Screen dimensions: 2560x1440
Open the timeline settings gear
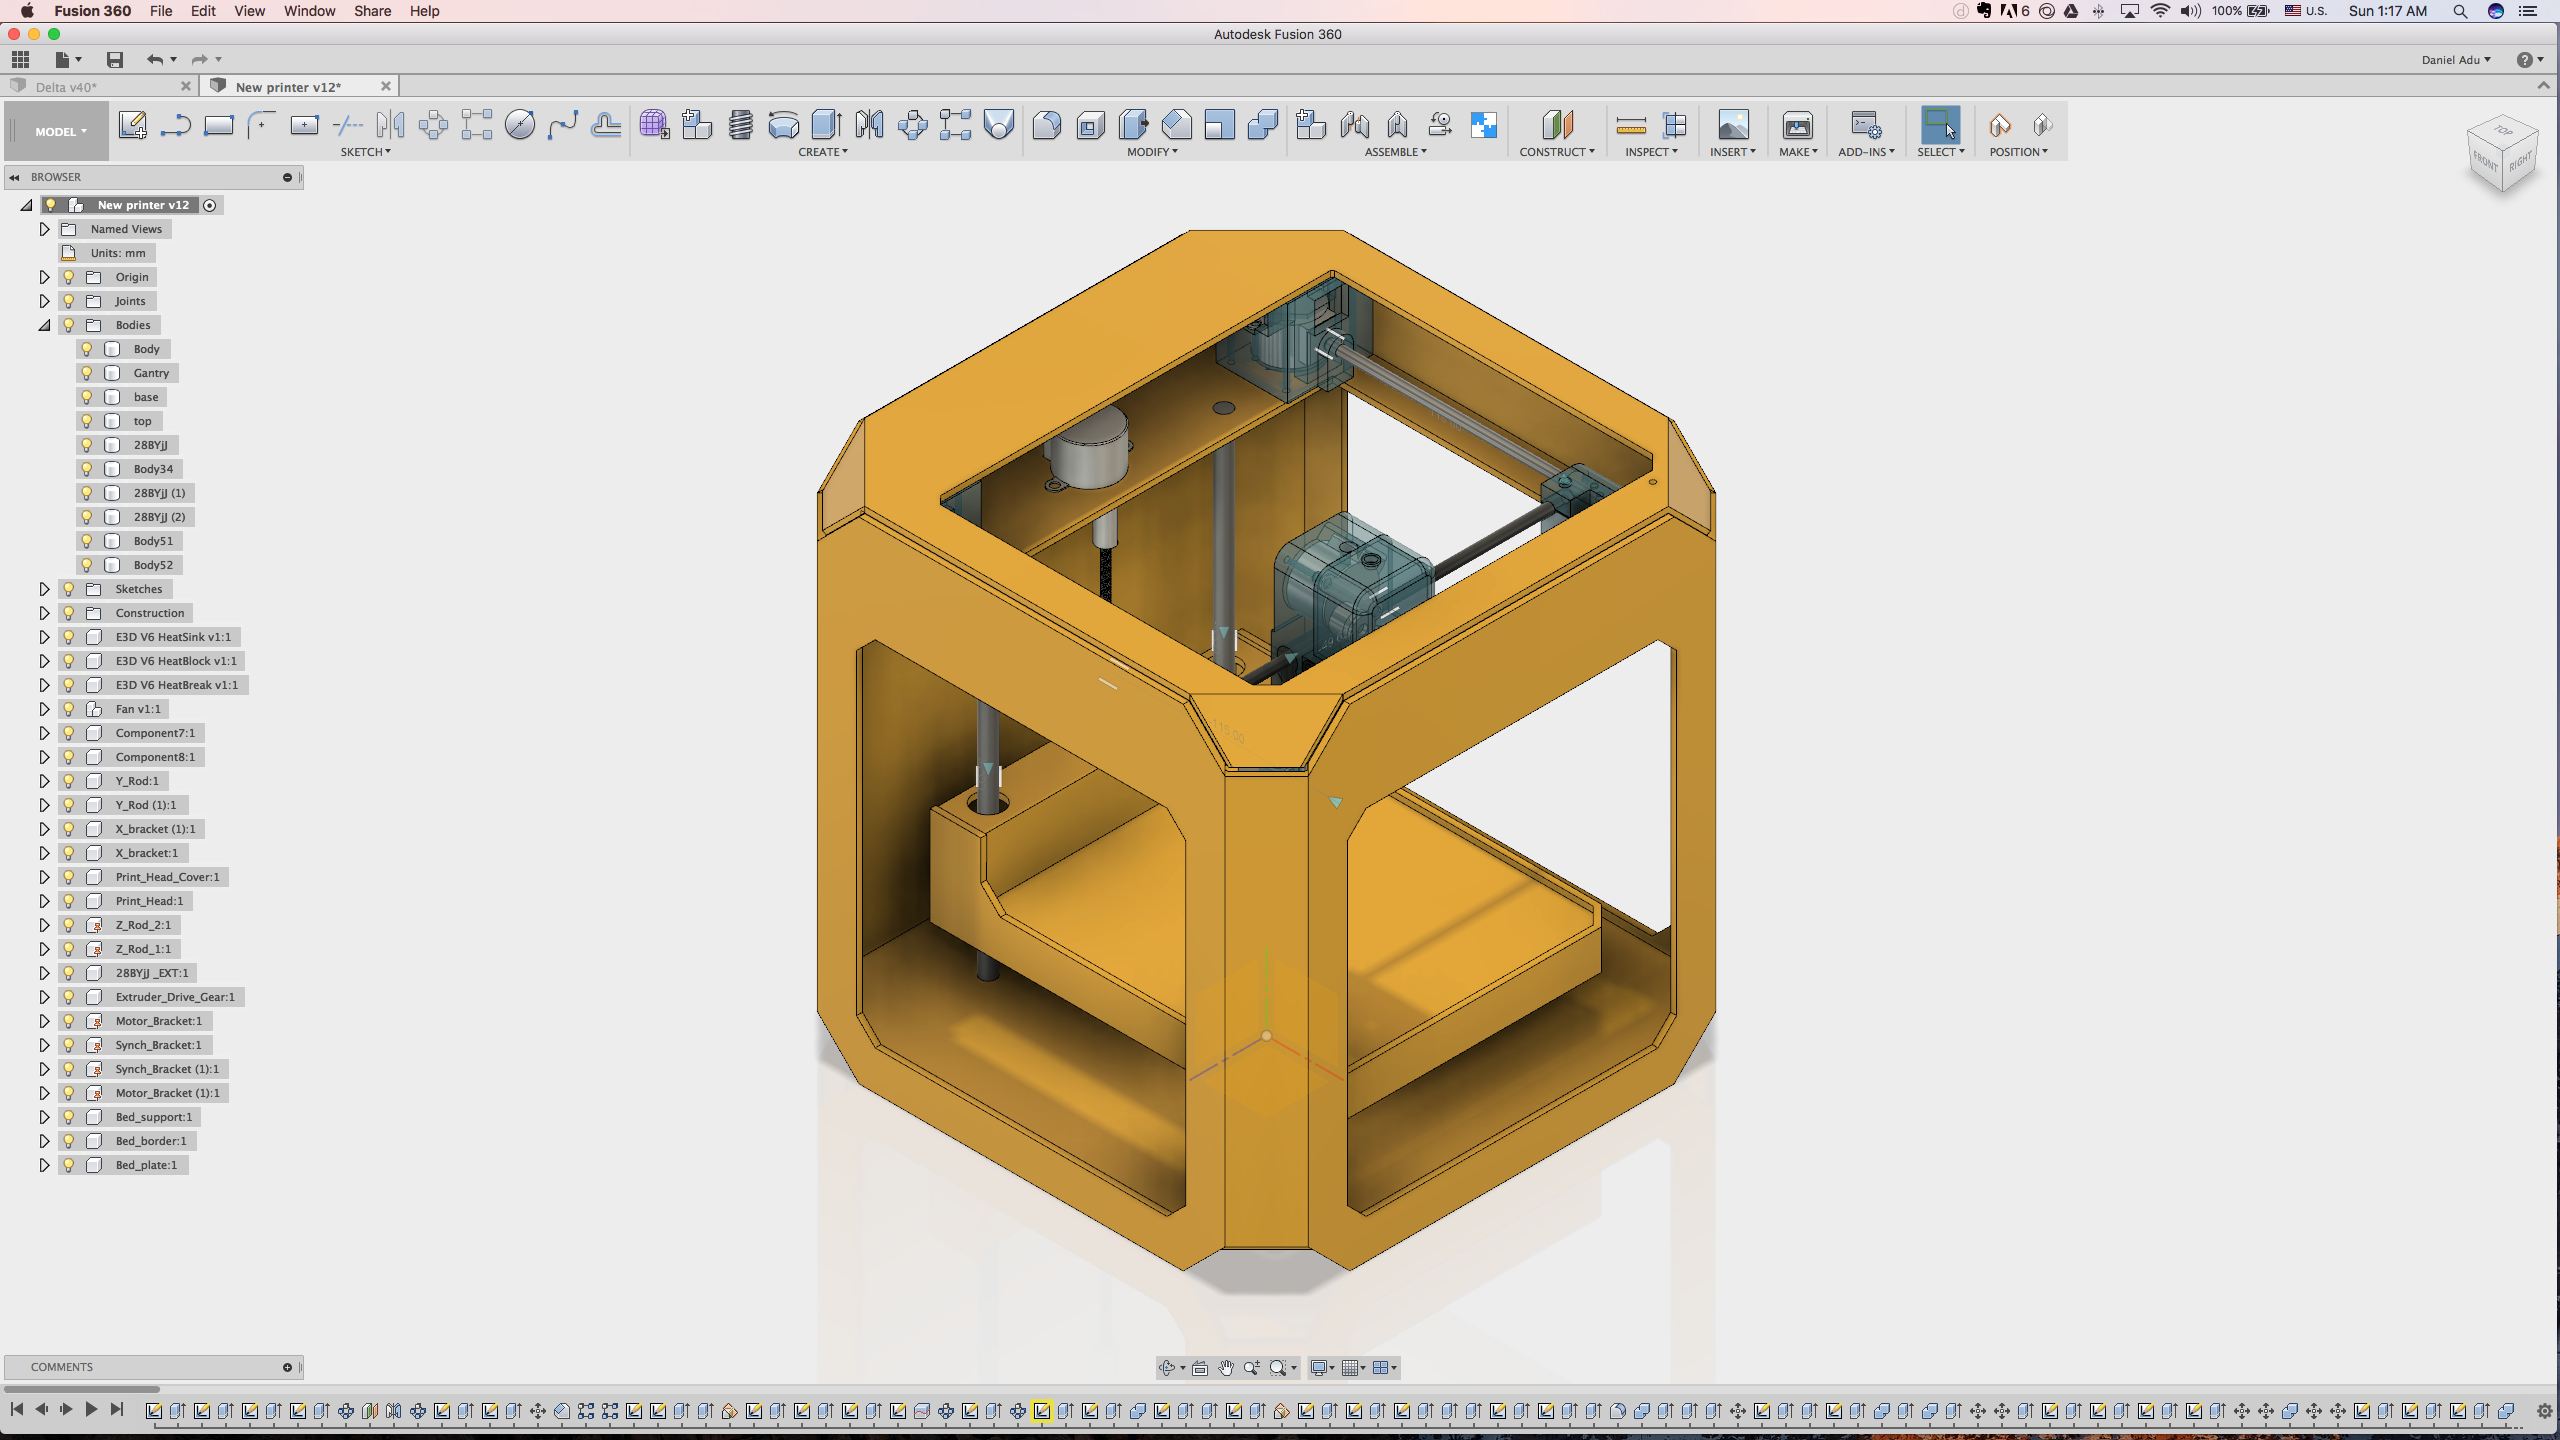click(x=2545, y=1411)
